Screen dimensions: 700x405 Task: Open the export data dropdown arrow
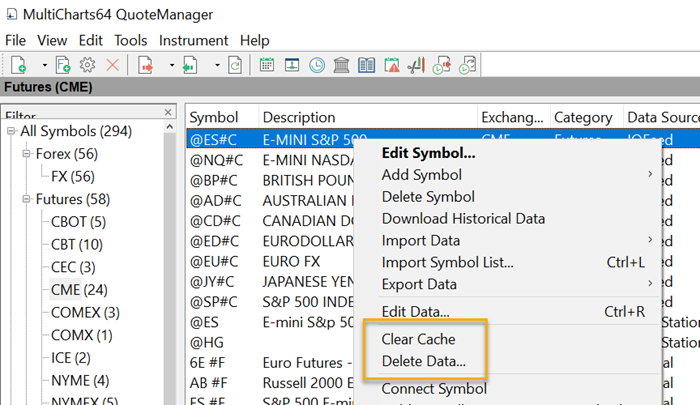171,65
